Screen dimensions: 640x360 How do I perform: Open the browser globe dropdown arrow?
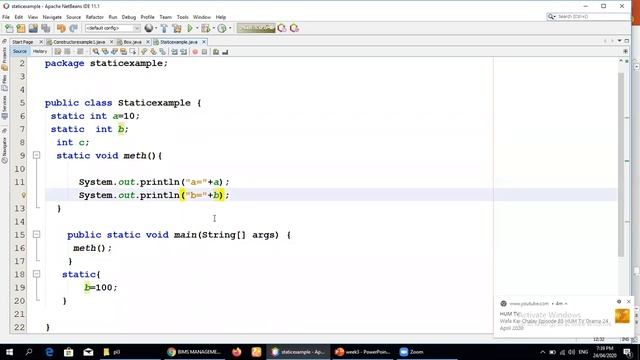(156, 28)
